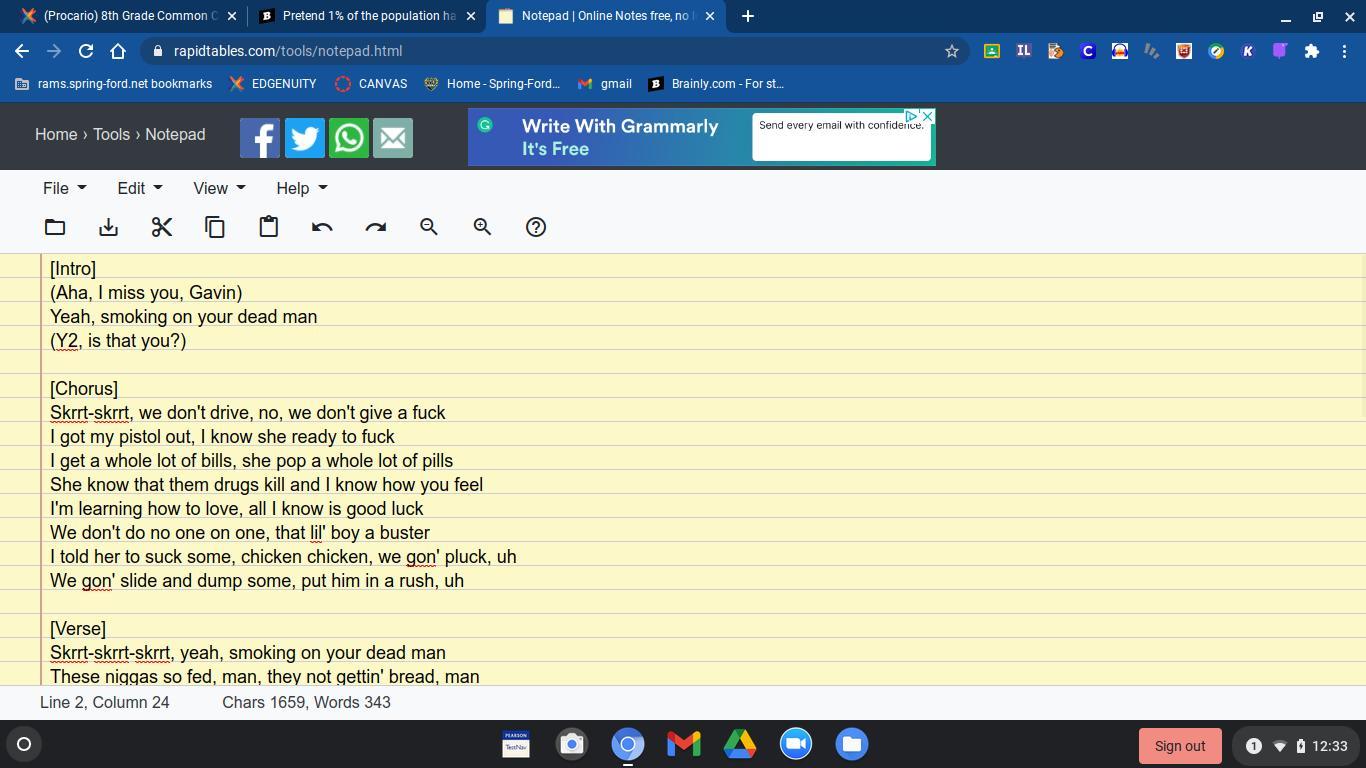Open the Camera app in the shelf

[572, 744]
